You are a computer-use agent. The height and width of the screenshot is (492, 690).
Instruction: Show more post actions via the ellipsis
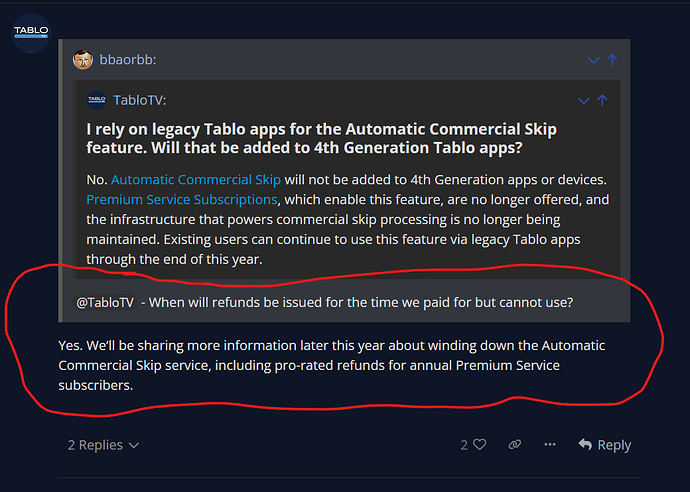point(550,444)
